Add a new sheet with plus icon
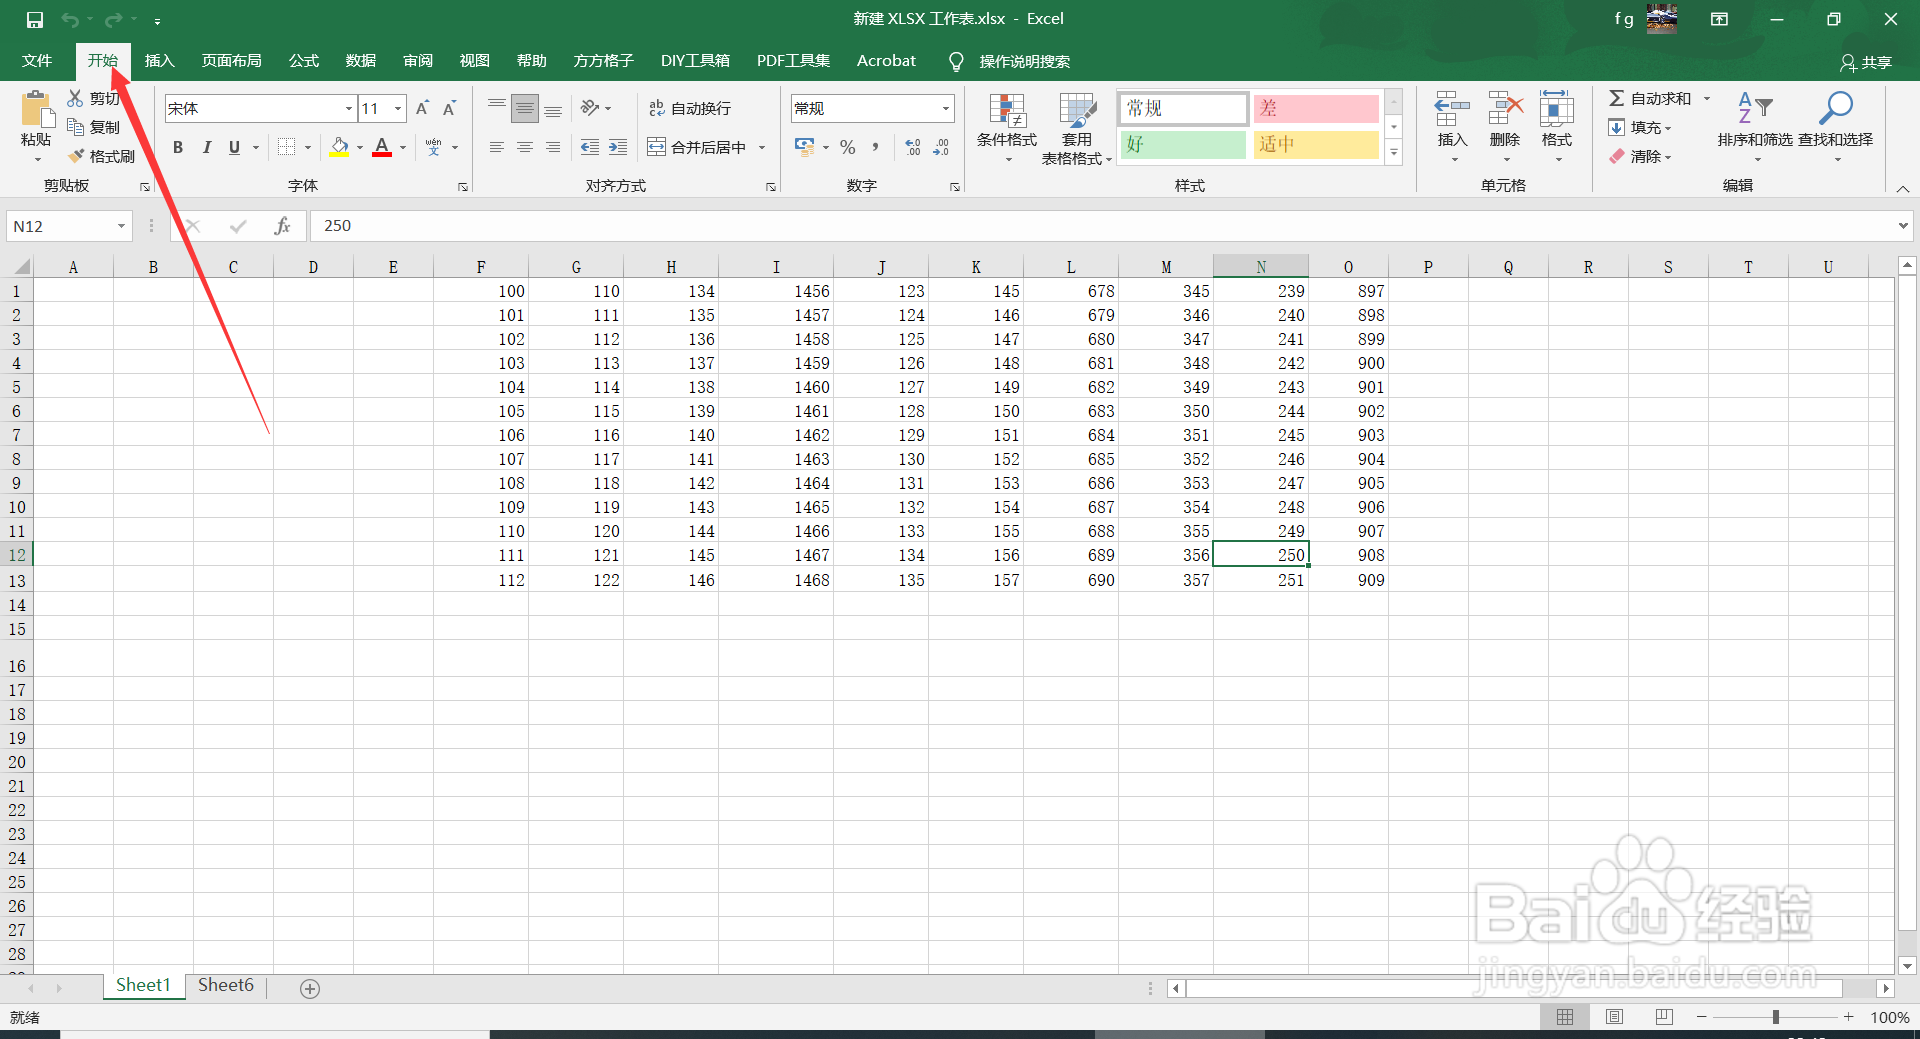 pyautogui.click(x=310, y=988)
